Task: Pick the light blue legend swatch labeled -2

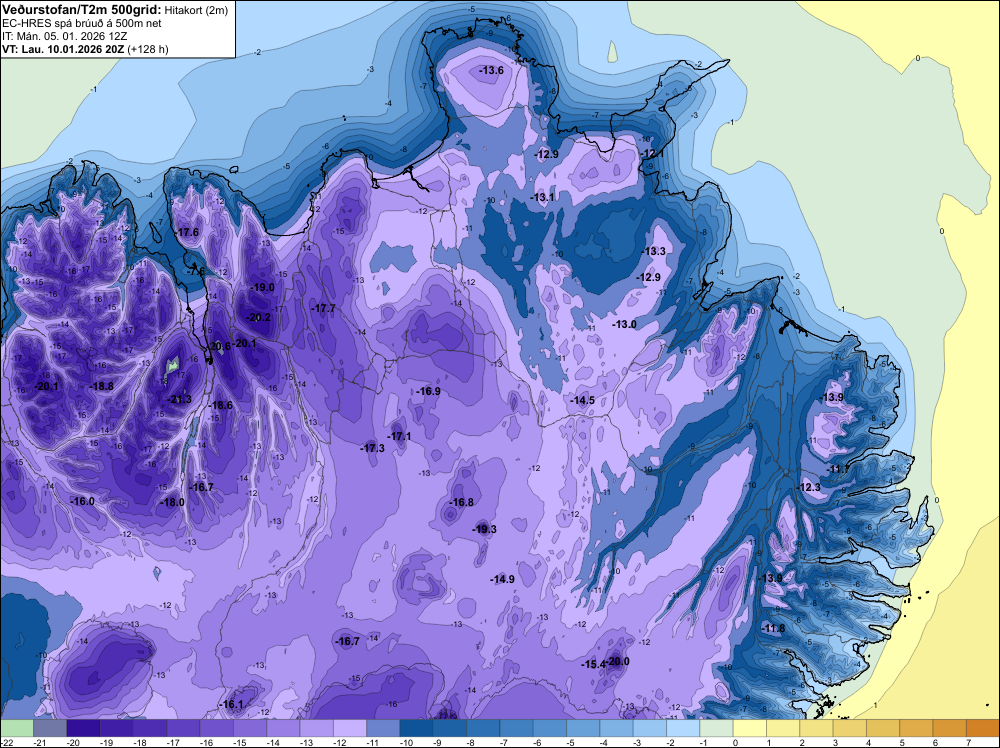Action: tap(683, 728)
